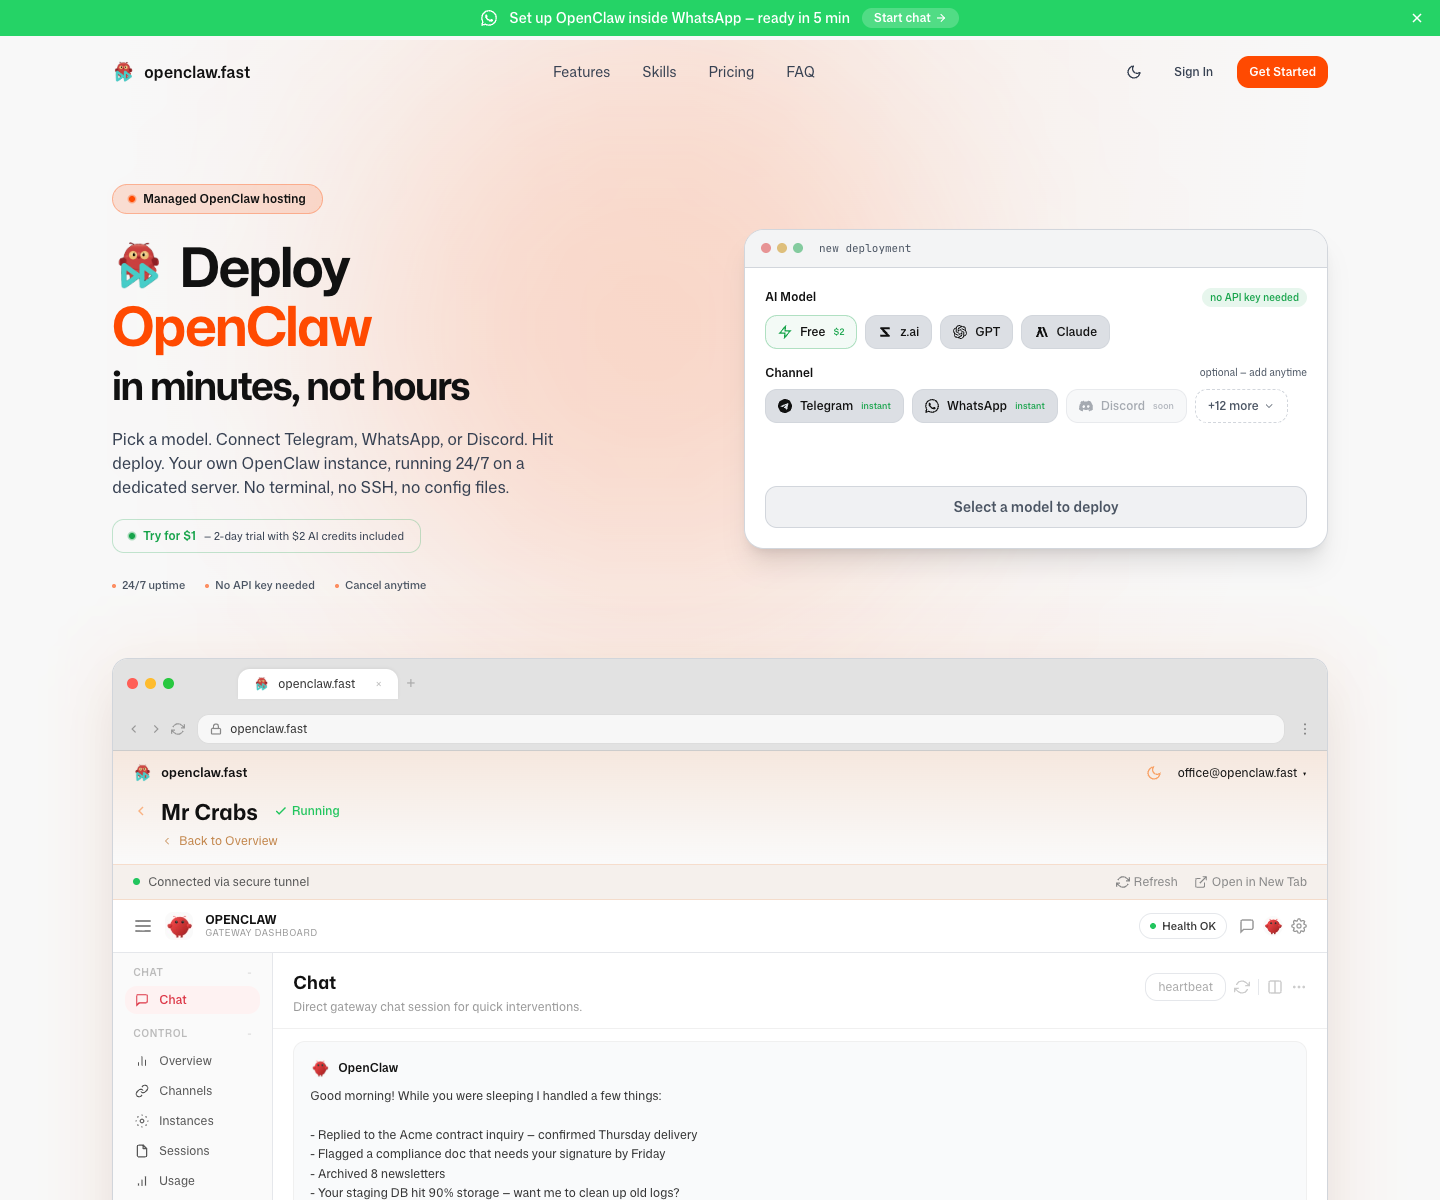Toggle the hamburger sidebar menu
Image resolution: width=1440 pixels, height=1200 pixels.
[x=143, y=926]
